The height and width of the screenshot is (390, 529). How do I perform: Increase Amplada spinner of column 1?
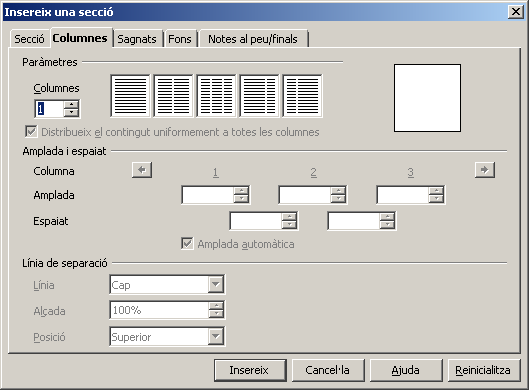pos(241,191)
